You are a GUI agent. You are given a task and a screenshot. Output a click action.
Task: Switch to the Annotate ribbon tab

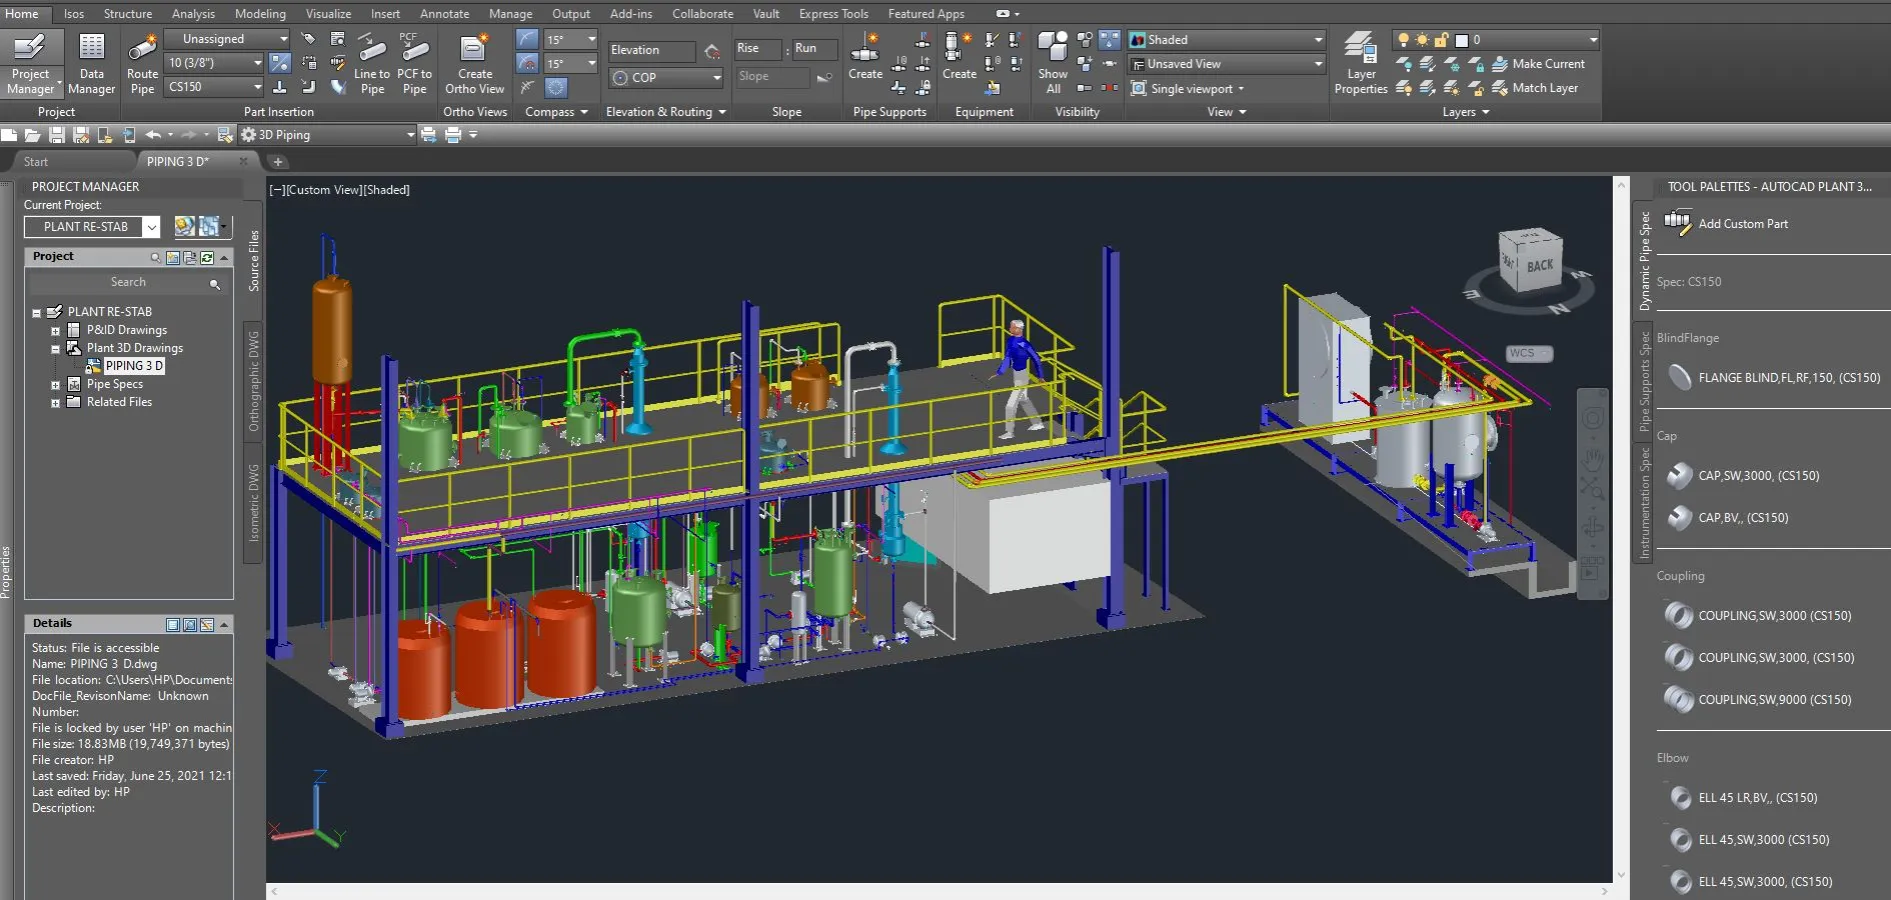[444, 14]
